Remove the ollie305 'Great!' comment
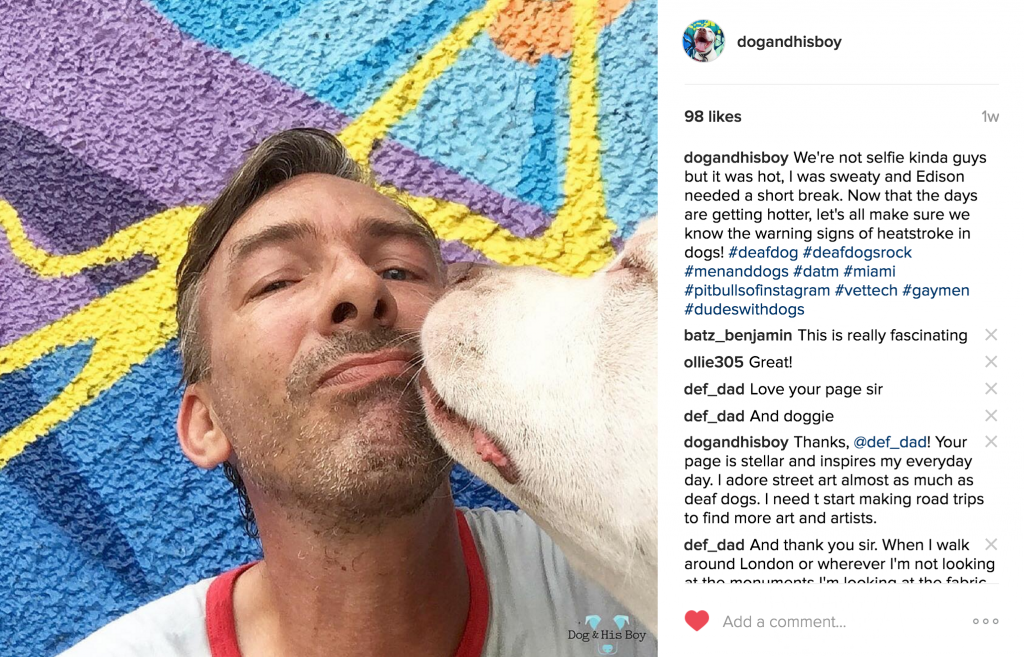1024x657 pixels. click(x=991, y=362)
